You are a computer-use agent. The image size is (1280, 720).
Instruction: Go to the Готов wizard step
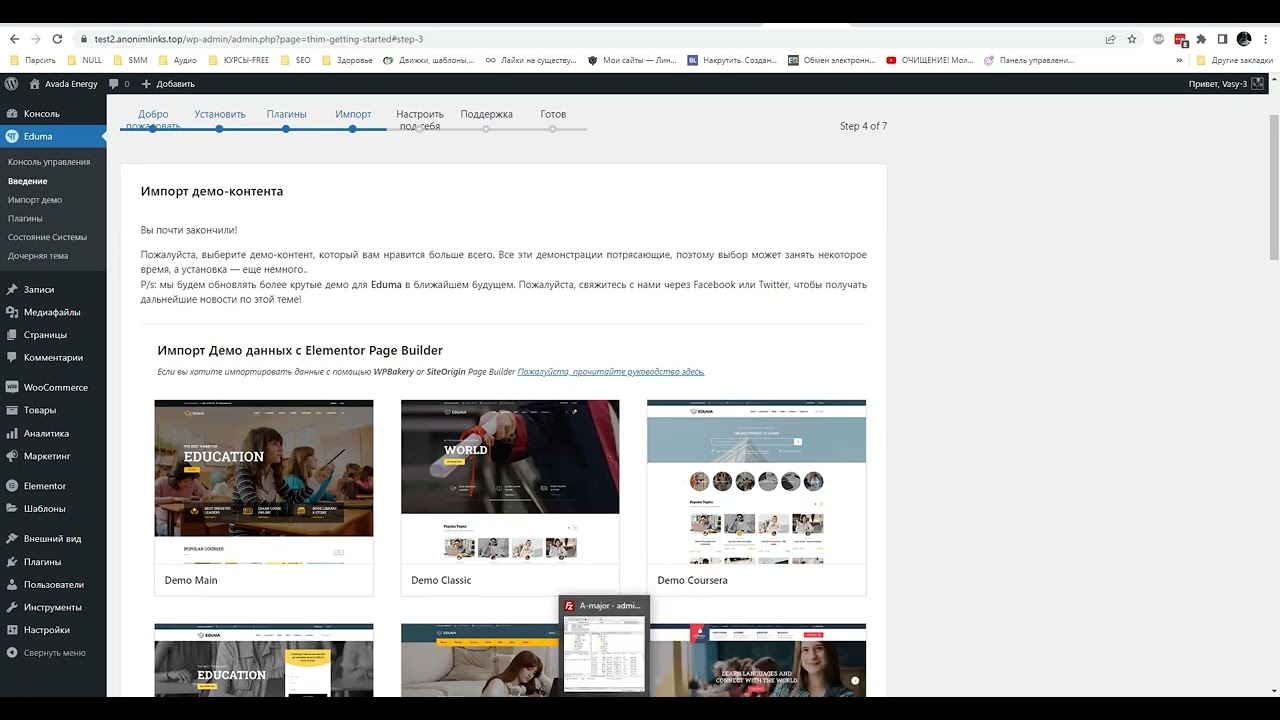pos(553,114)
